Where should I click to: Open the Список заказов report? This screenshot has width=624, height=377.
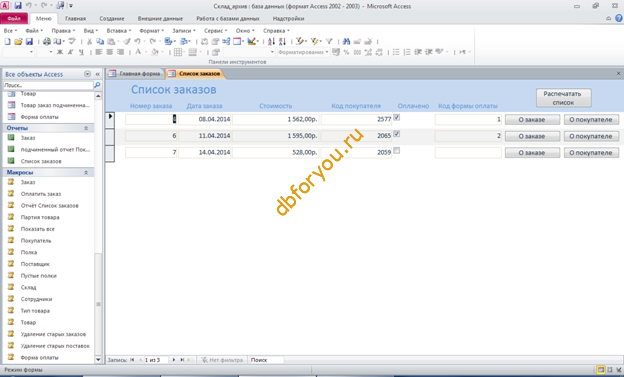tap(41, 161)
